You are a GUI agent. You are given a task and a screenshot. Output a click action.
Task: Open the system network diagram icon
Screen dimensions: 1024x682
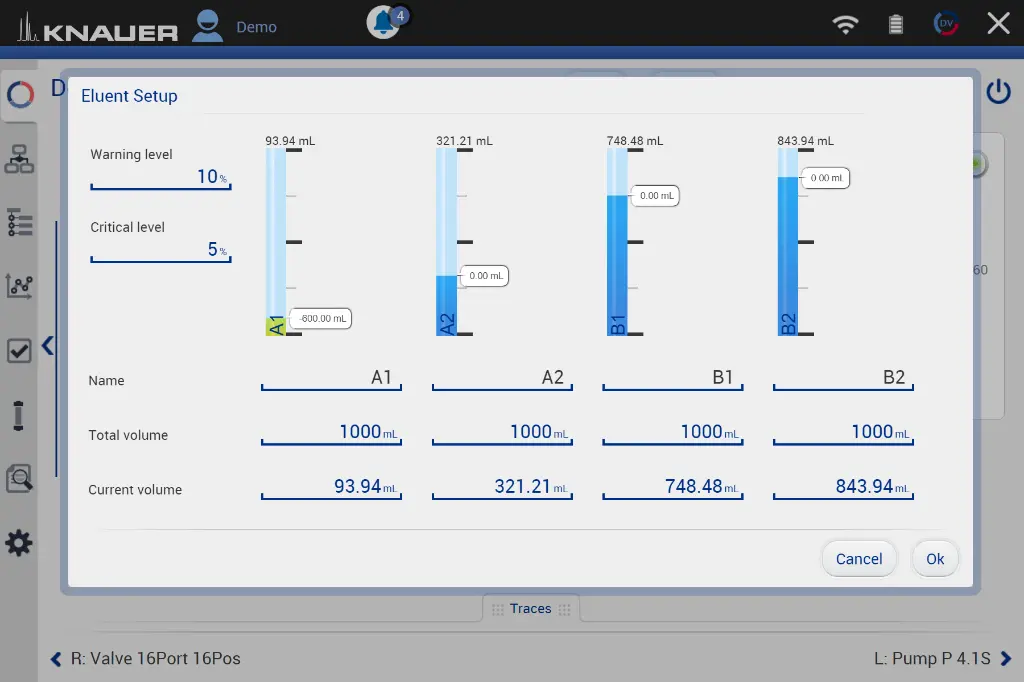(19, 159)
